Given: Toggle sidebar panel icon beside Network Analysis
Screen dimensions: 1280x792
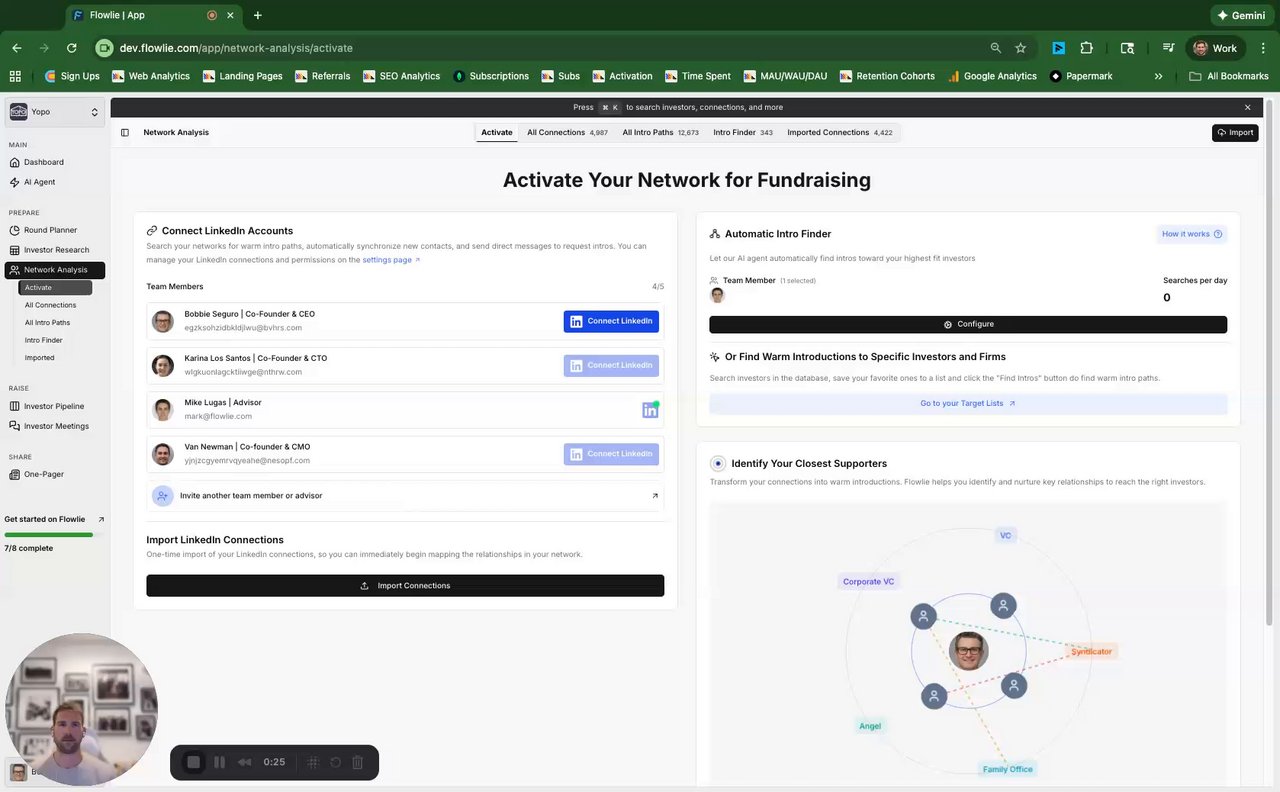Looking at the screenshot, I should [x=125, y=132].
